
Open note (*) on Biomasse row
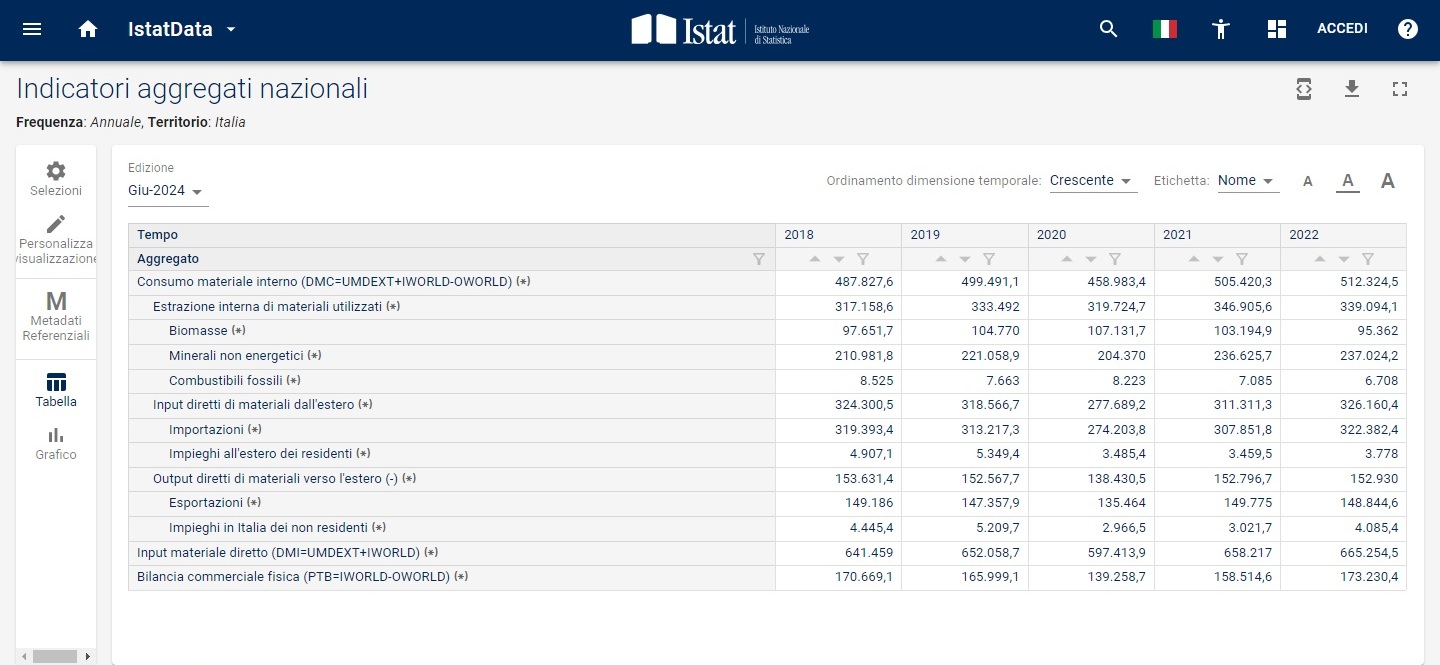[238, 331]
